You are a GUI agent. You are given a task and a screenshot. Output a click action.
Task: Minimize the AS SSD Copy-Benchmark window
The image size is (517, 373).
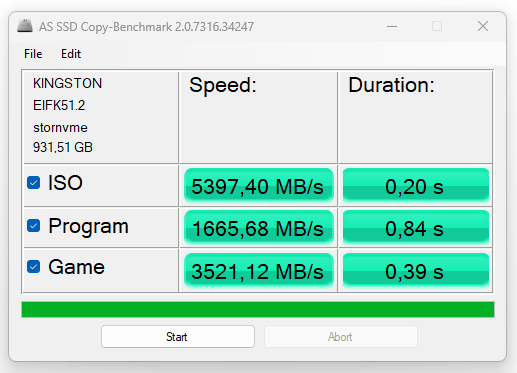(x=392, y=26)
